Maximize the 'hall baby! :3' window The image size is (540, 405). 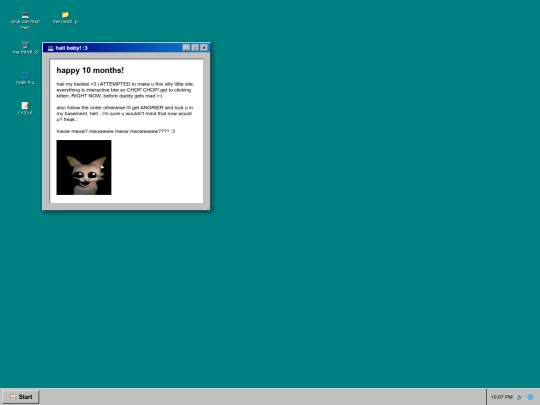click(195, 48)
